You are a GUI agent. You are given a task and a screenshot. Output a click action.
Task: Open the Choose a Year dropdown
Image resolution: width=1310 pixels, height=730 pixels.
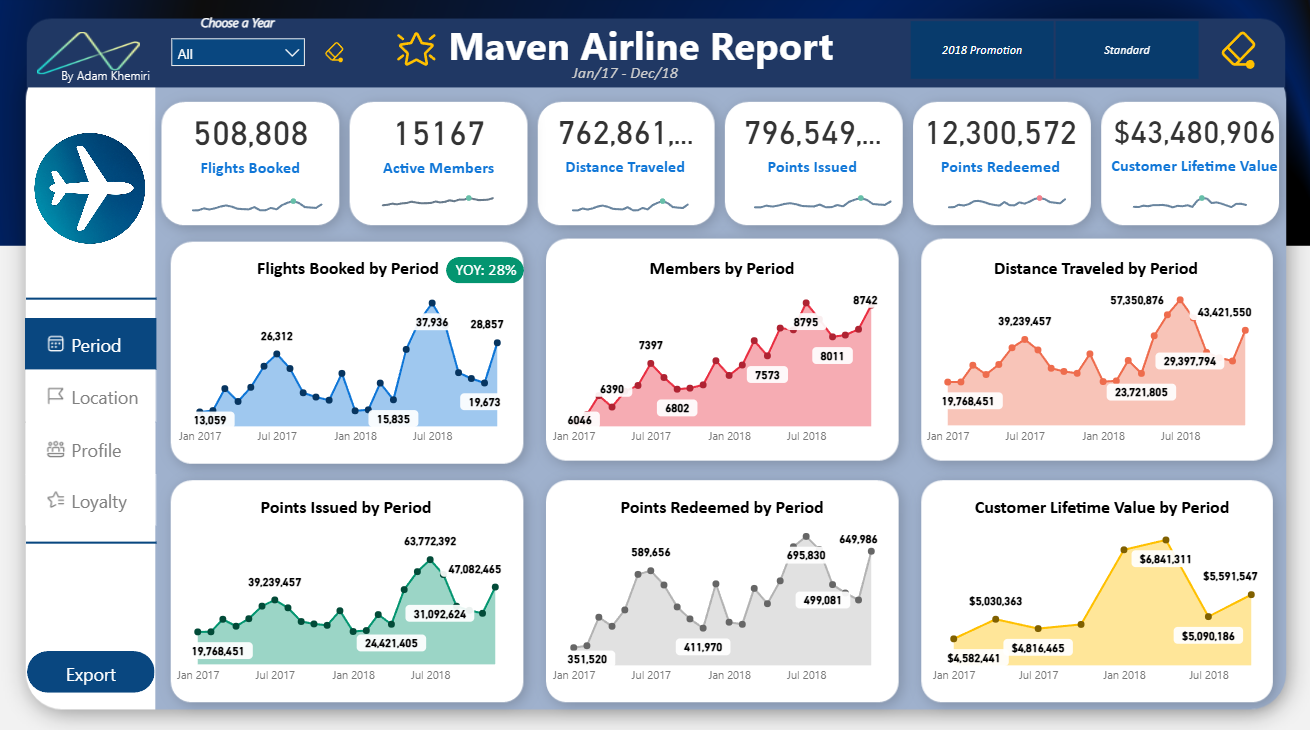(238, 53)
